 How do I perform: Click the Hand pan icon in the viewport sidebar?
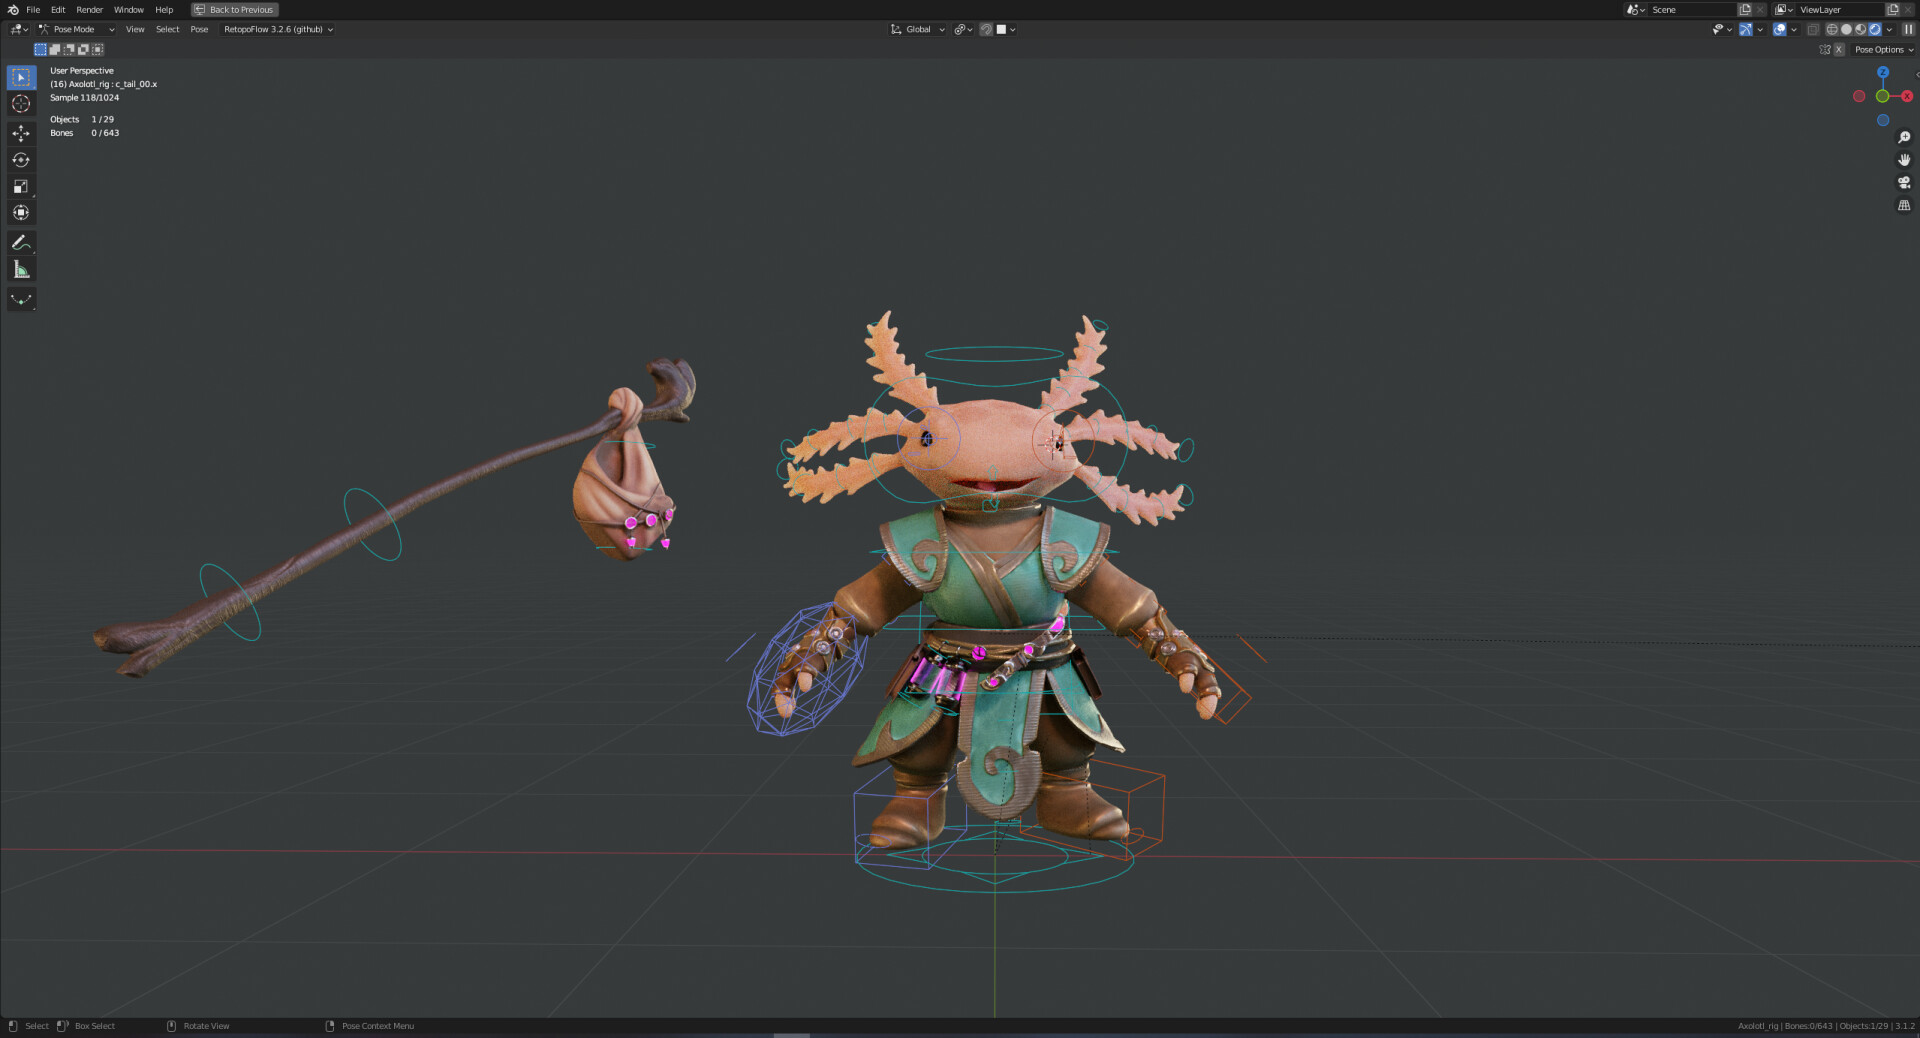pos(1905,159)
